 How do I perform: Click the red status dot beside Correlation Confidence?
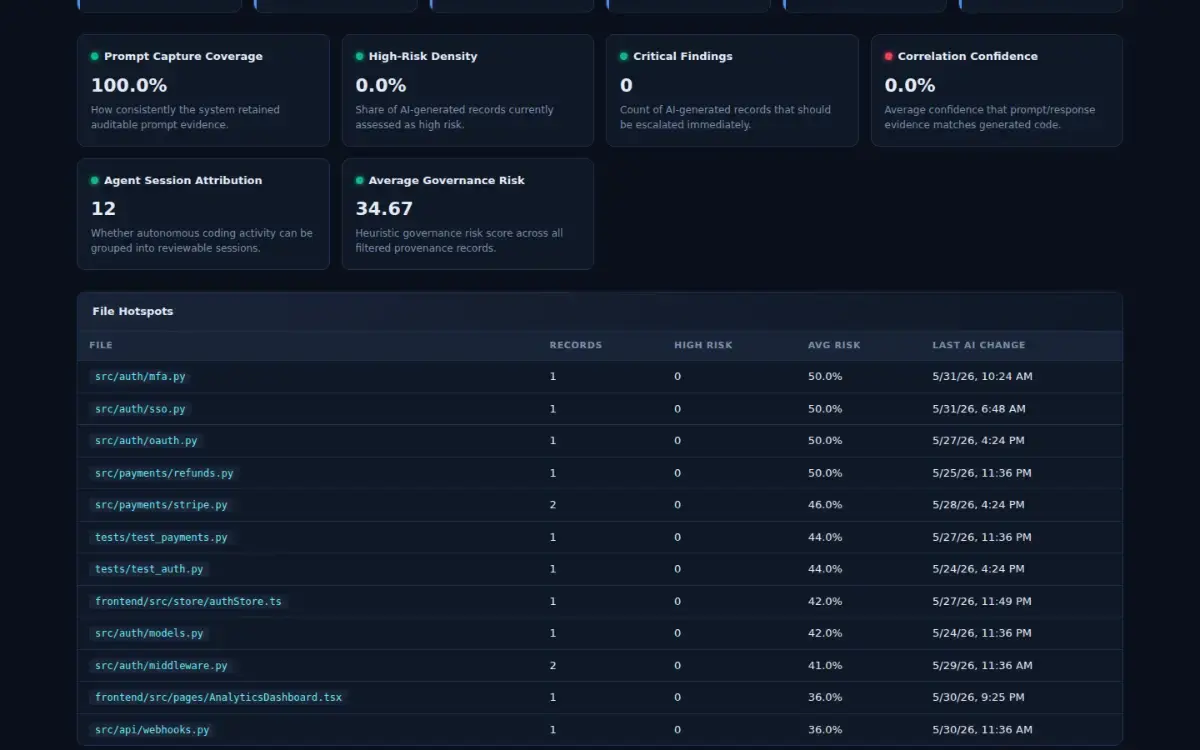point(889,56)
